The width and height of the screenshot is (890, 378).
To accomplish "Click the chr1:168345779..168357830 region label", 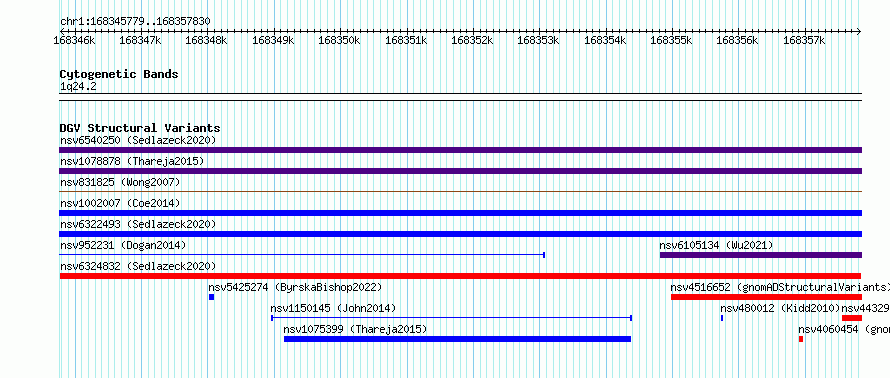I will point(135,22).
